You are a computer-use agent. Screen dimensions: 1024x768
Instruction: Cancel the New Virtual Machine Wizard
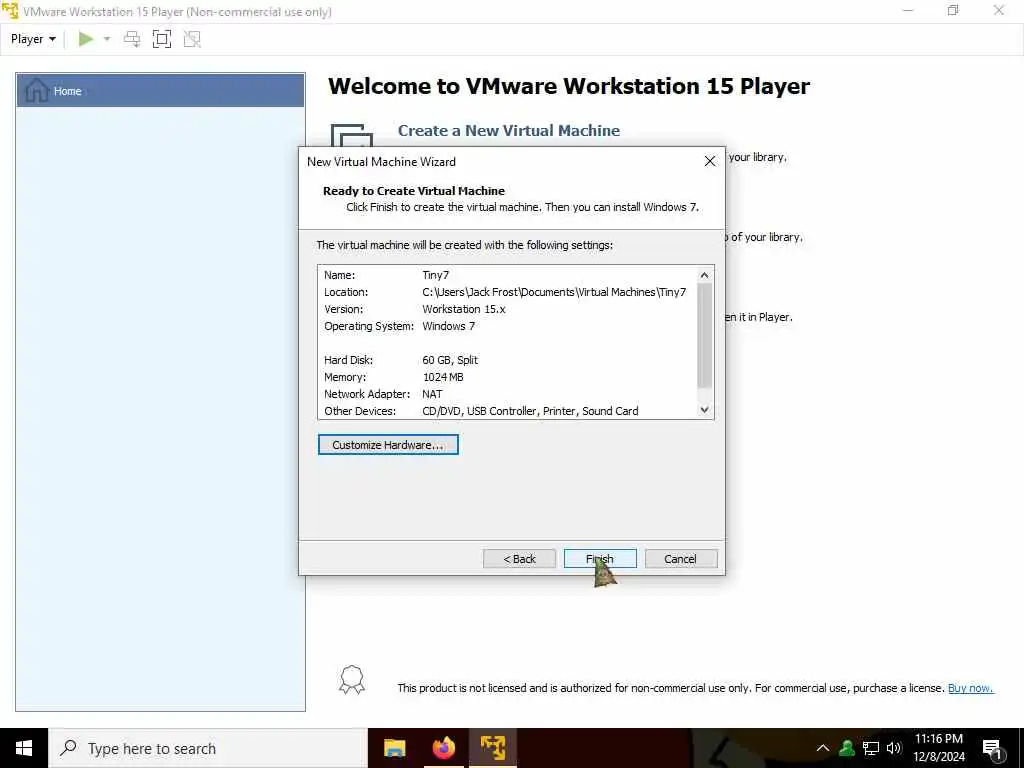(x=680, y=559)
